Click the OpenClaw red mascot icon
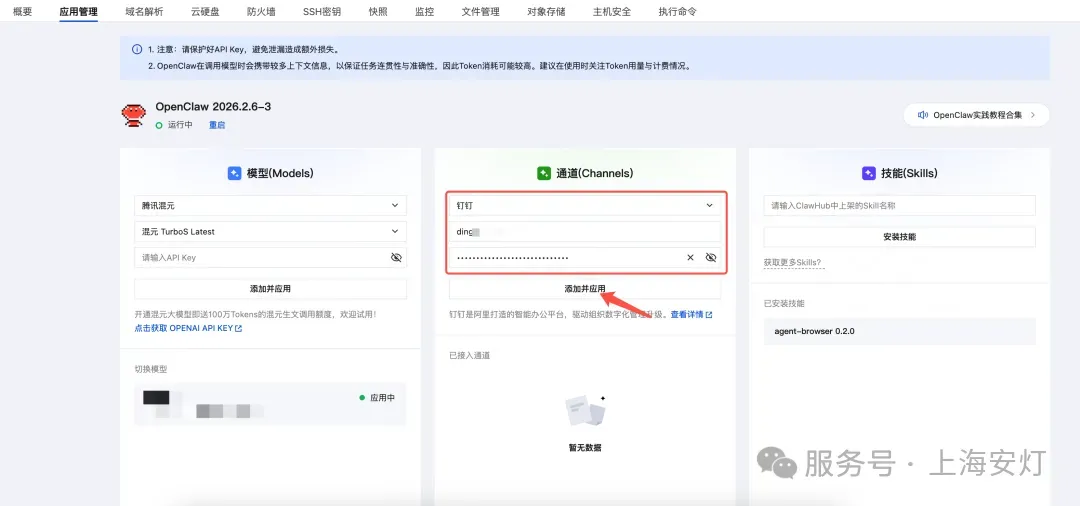Screen dimensions: 1080x506 (134, 115)
